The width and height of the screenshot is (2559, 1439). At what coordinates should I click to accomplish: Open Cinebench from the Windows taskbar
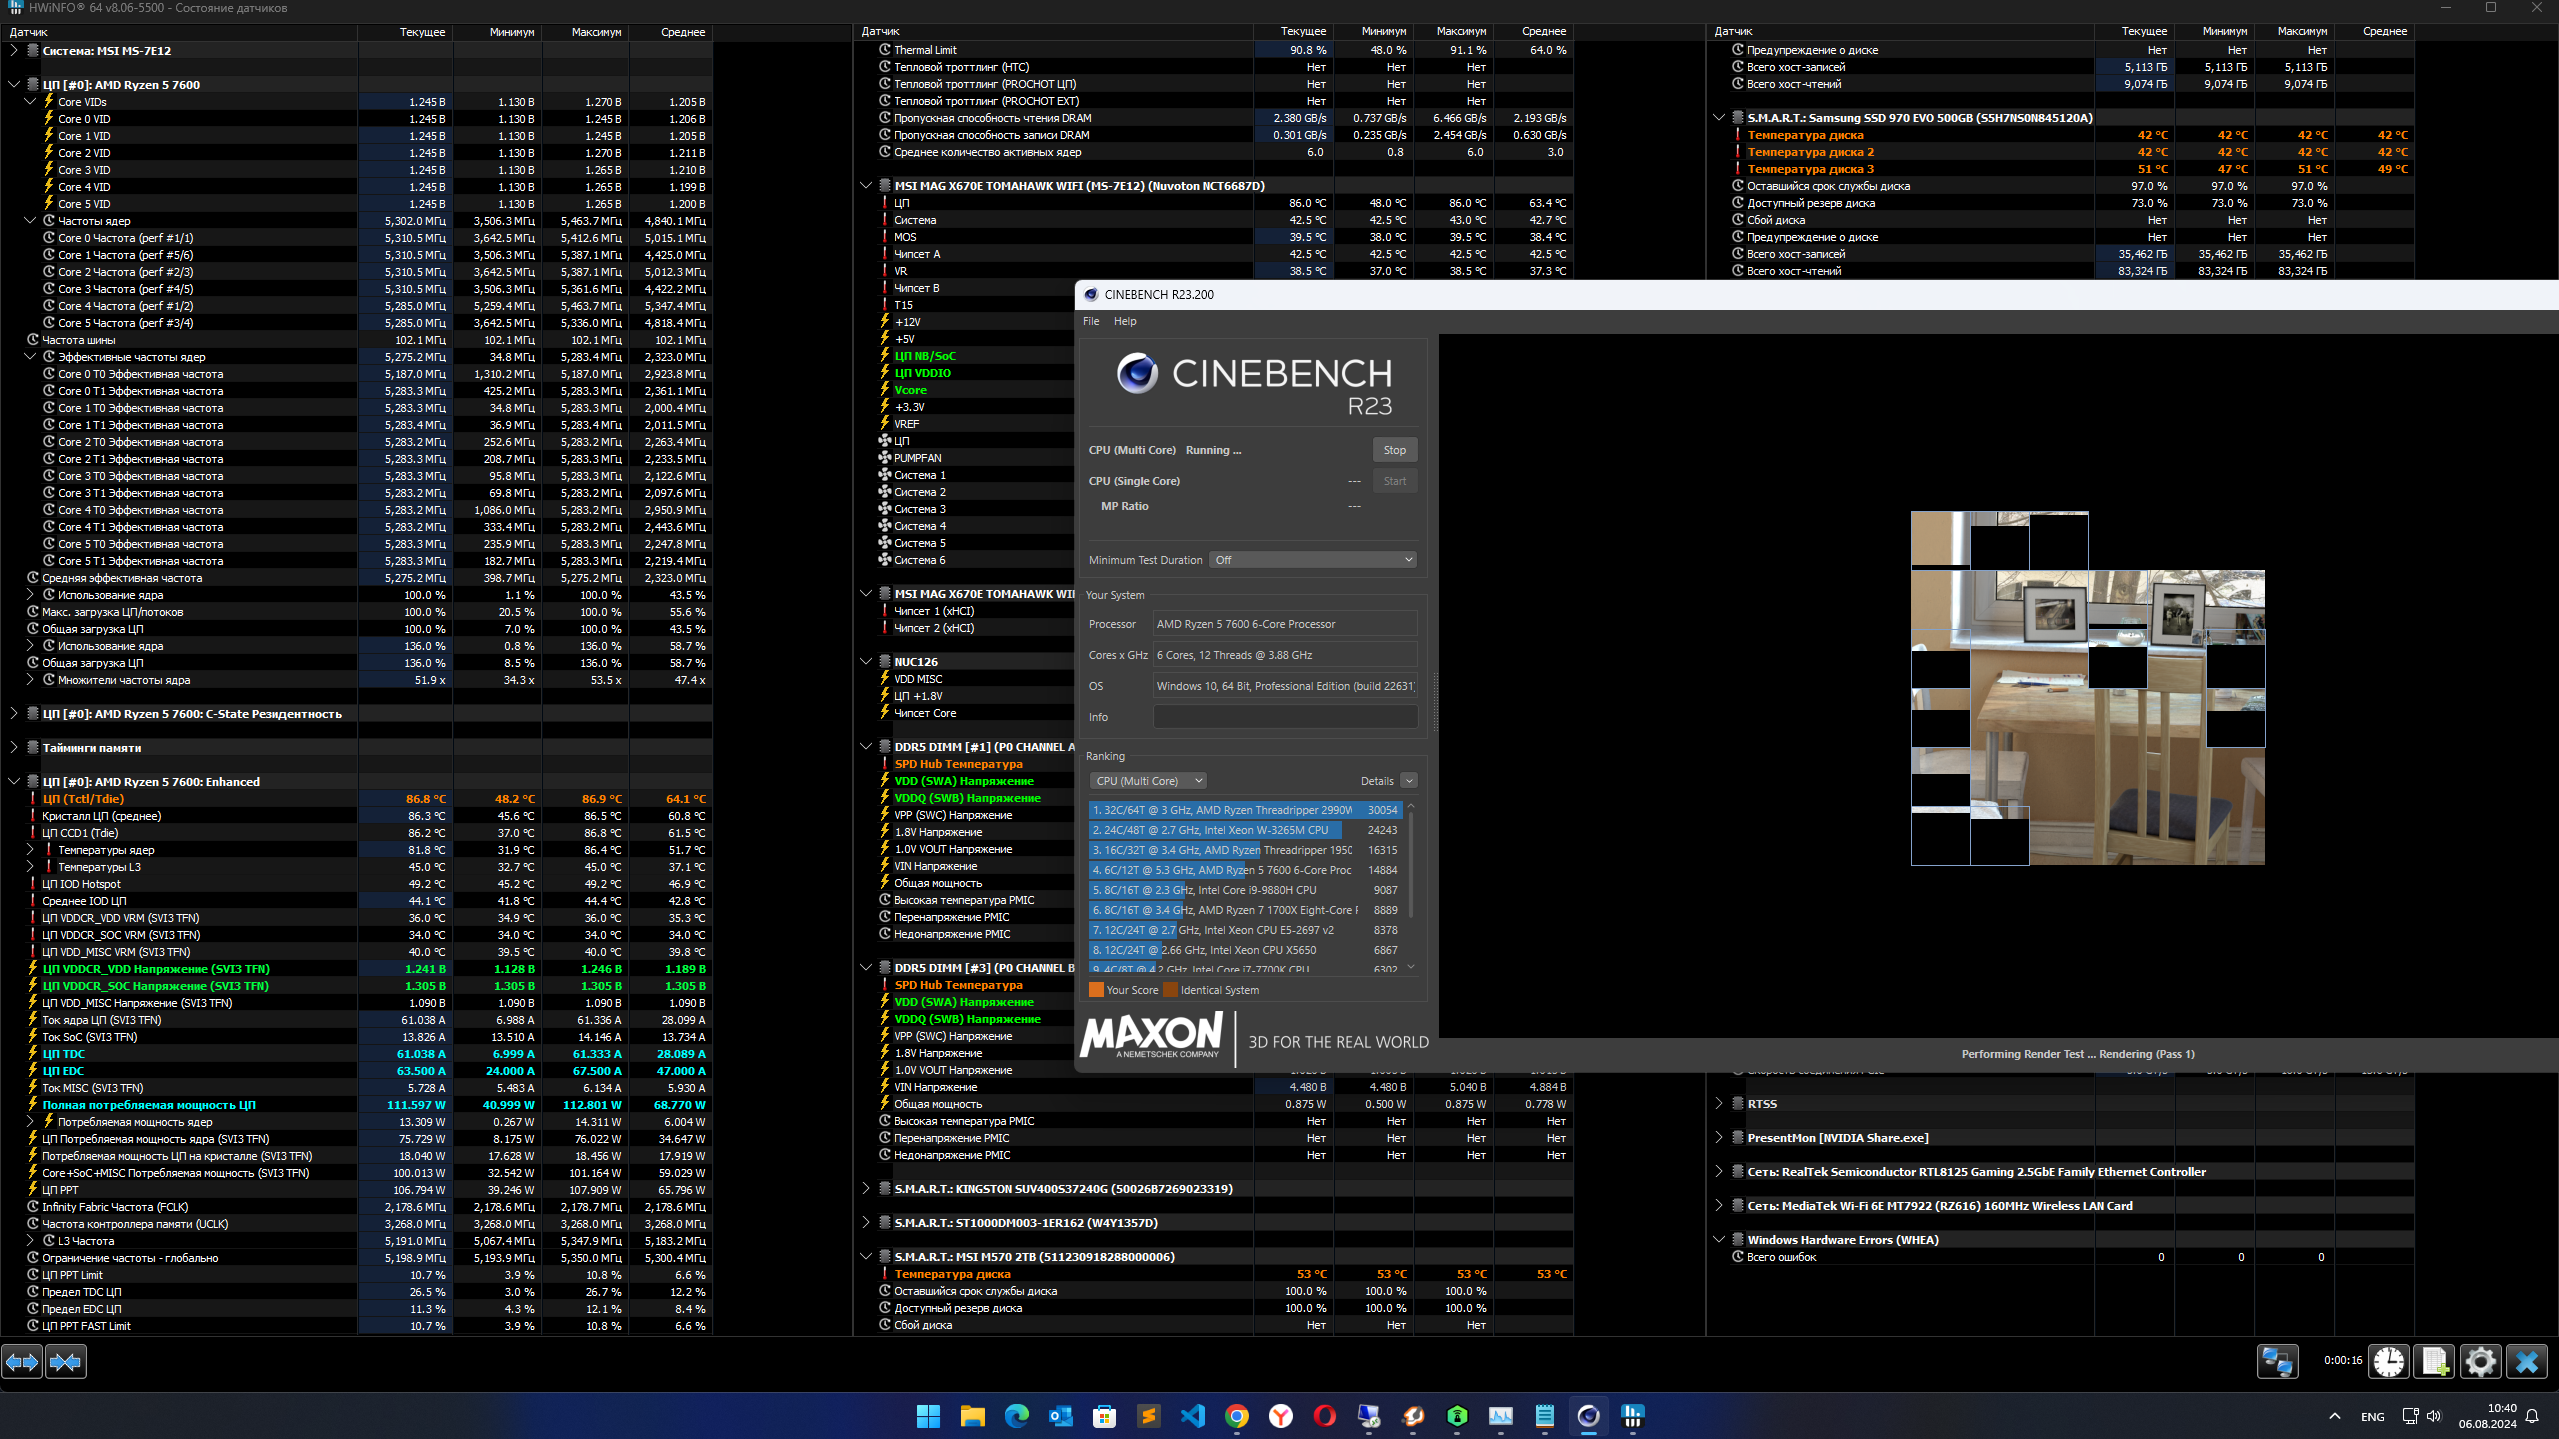pos(1588,1416)
